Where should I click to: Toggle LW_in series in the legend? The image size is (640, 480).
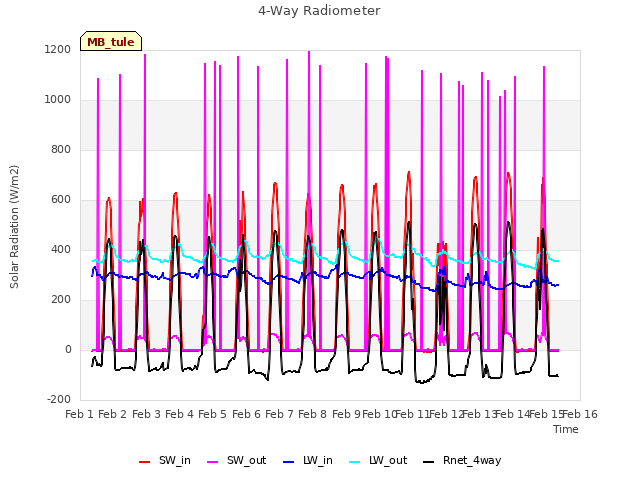point(308,460)
